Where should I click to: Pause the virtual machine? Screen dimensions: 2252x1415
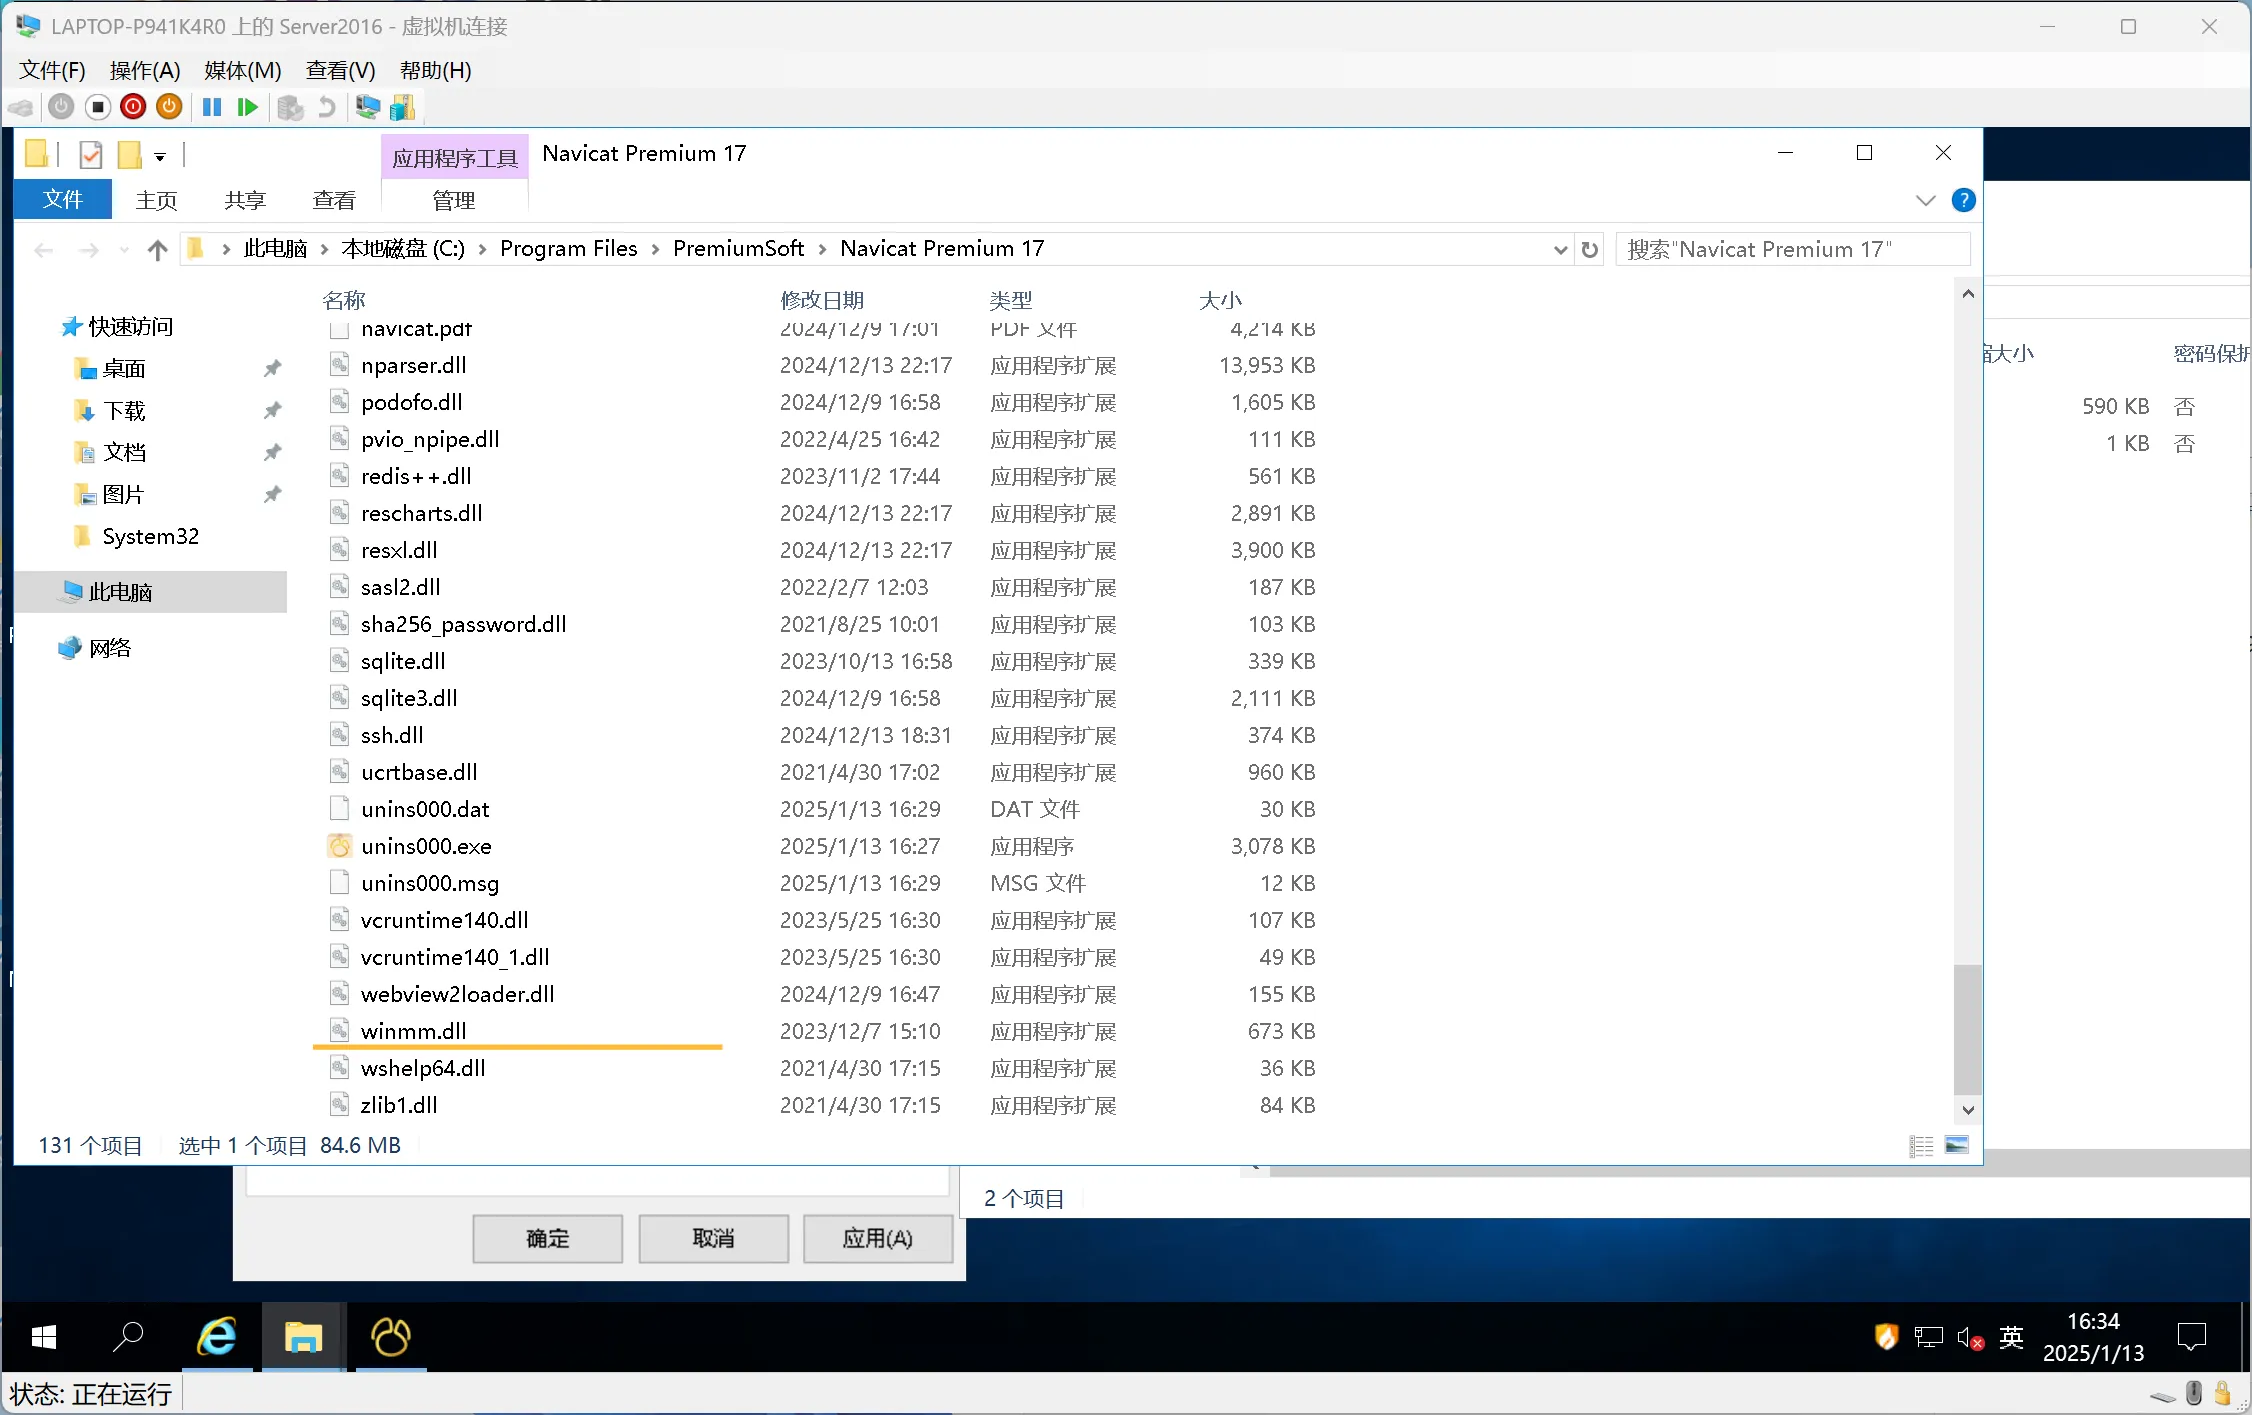point(212,107)
